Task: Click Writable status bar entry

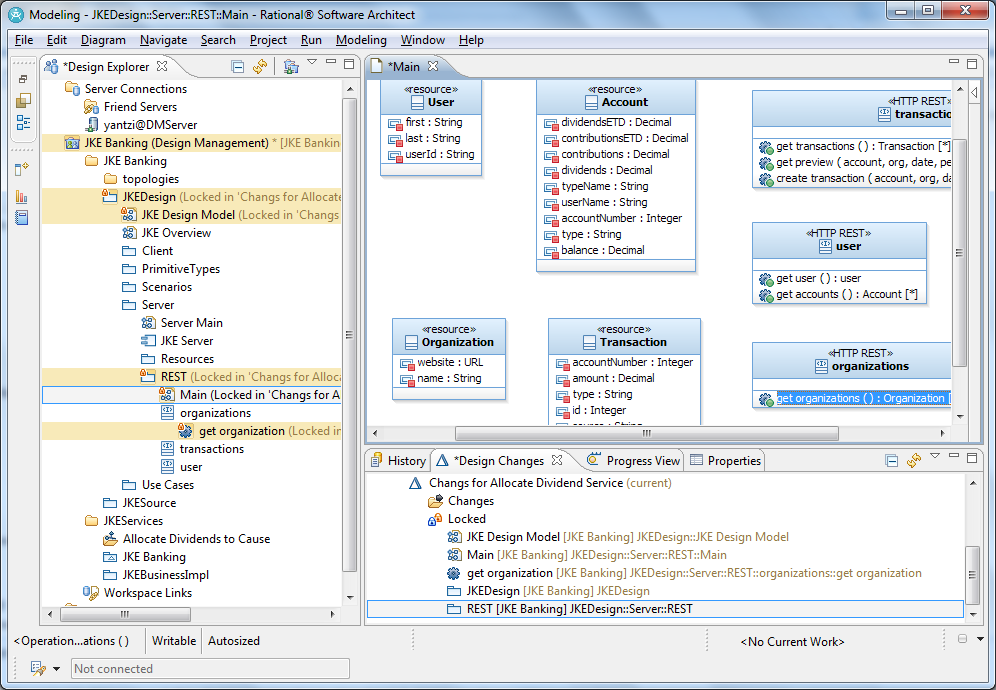Action: point(173,640)
